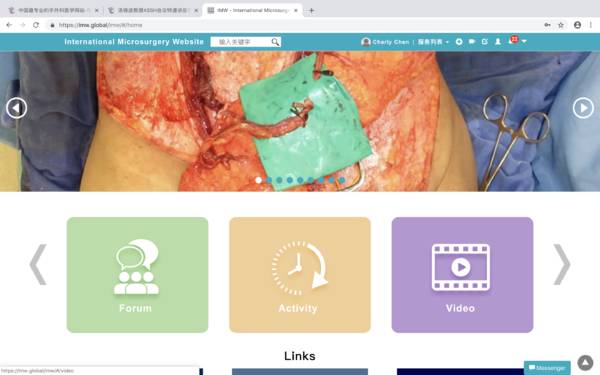Open the Messenger chat button

[x=547, y=368]
